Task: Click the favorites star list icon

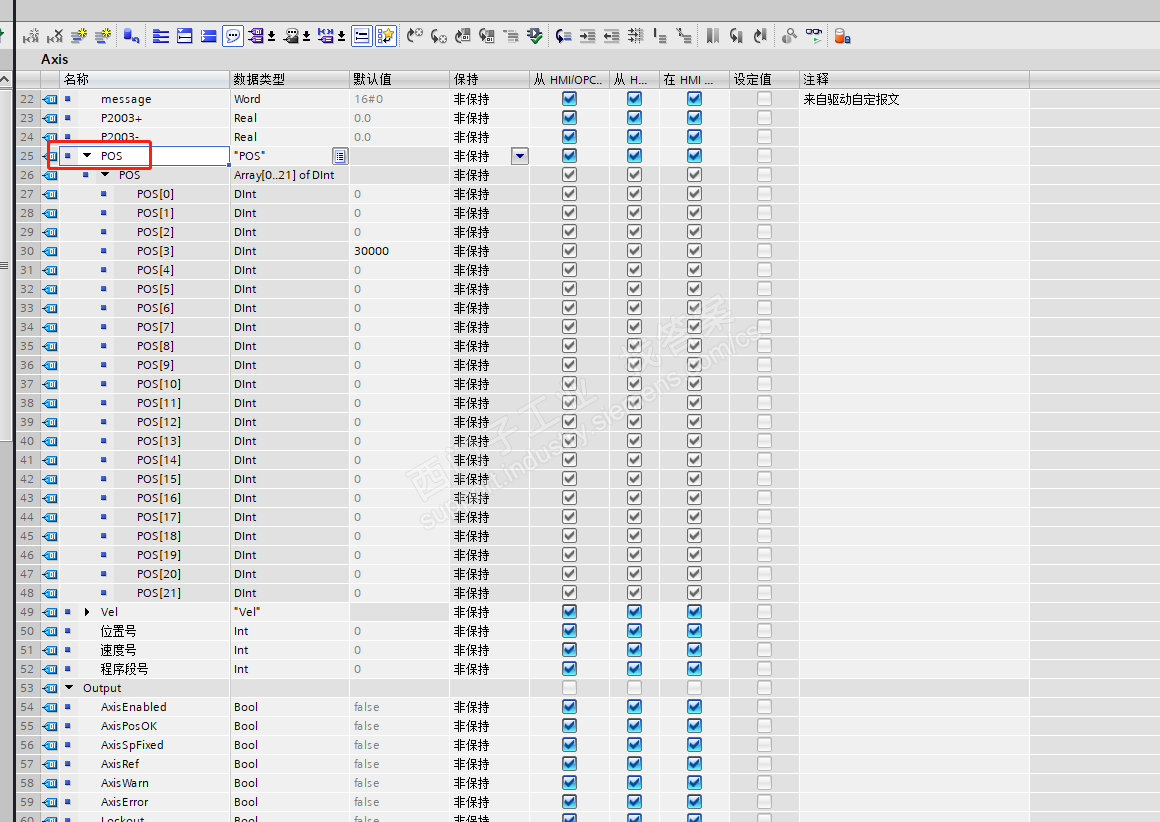Action: coord(385,36)
